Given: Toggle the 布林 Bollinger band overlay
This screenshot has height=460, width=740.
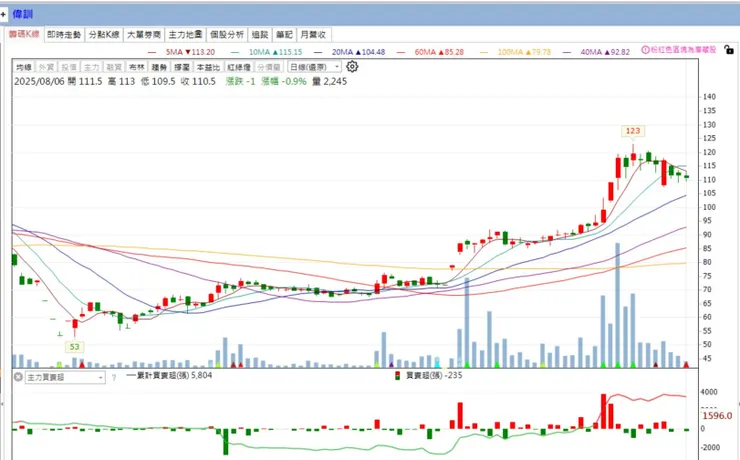Looking at the screenshot, I should tap(137, 67).
